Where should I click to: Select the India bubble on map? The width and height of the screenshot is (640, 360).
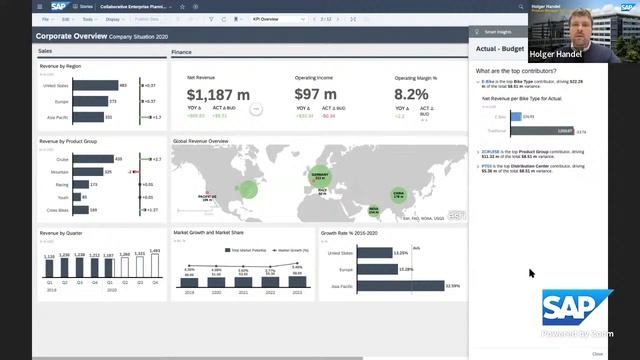373,211
